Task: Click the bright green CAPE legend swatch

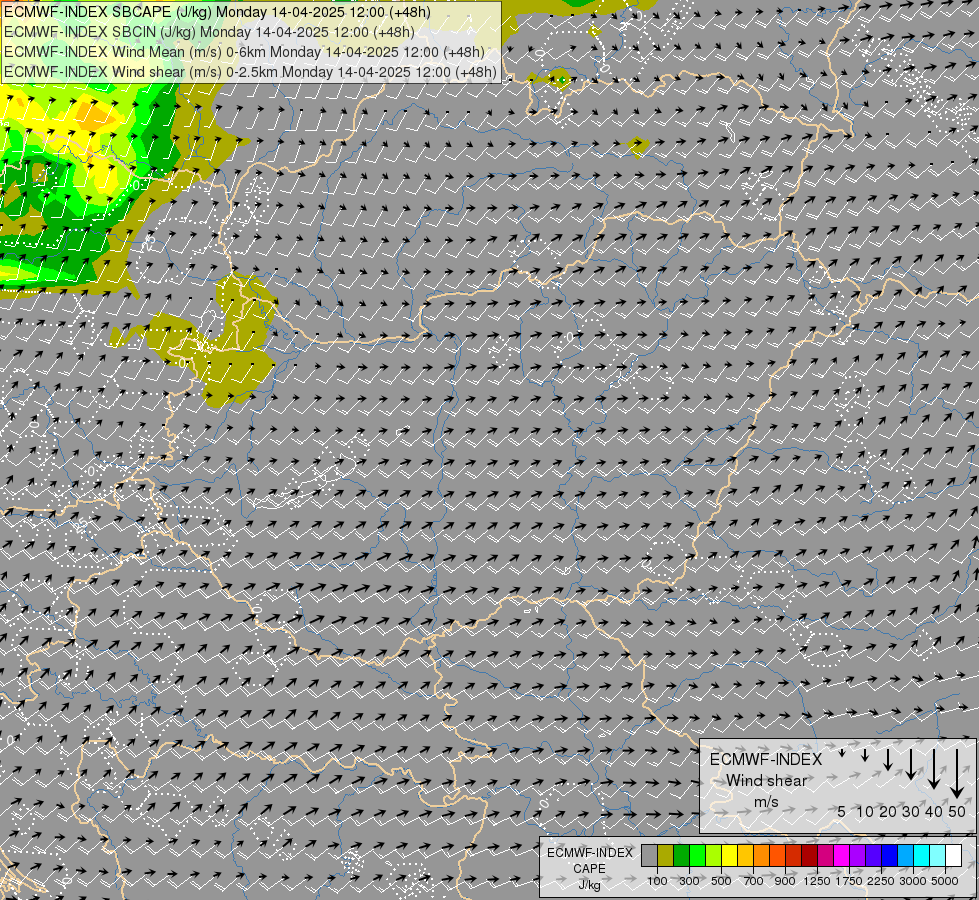Action: 697,855
